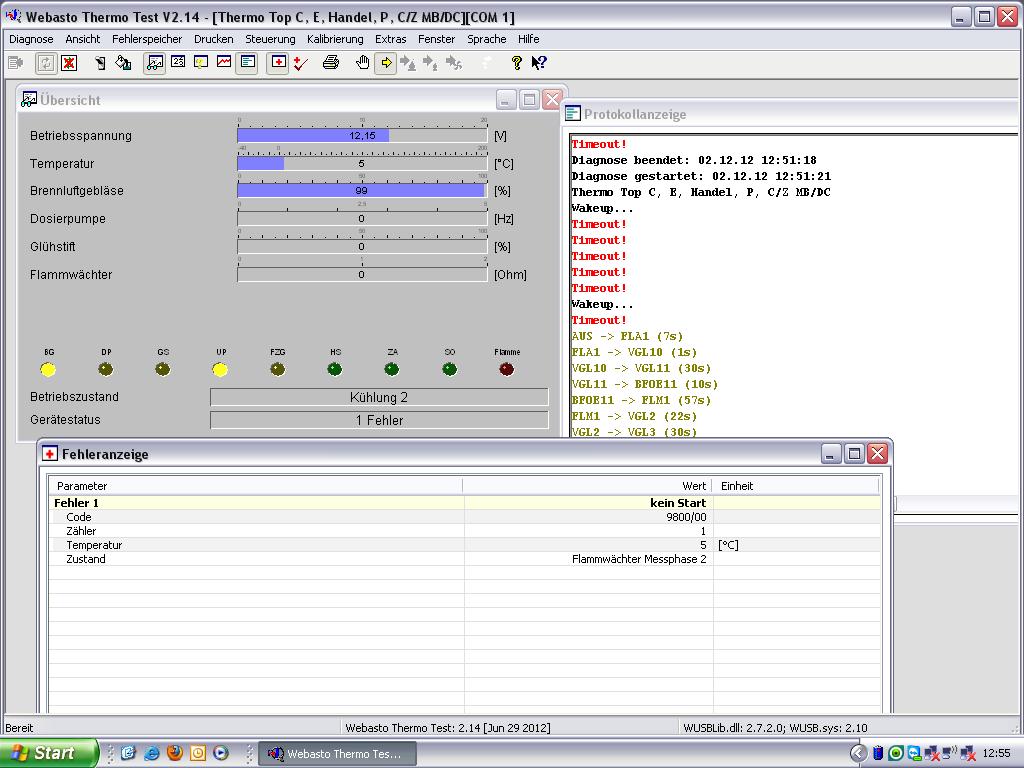Click the grayed arrow-with-fan toolbar icon
Screen dimensions: 1024x768
454,63
